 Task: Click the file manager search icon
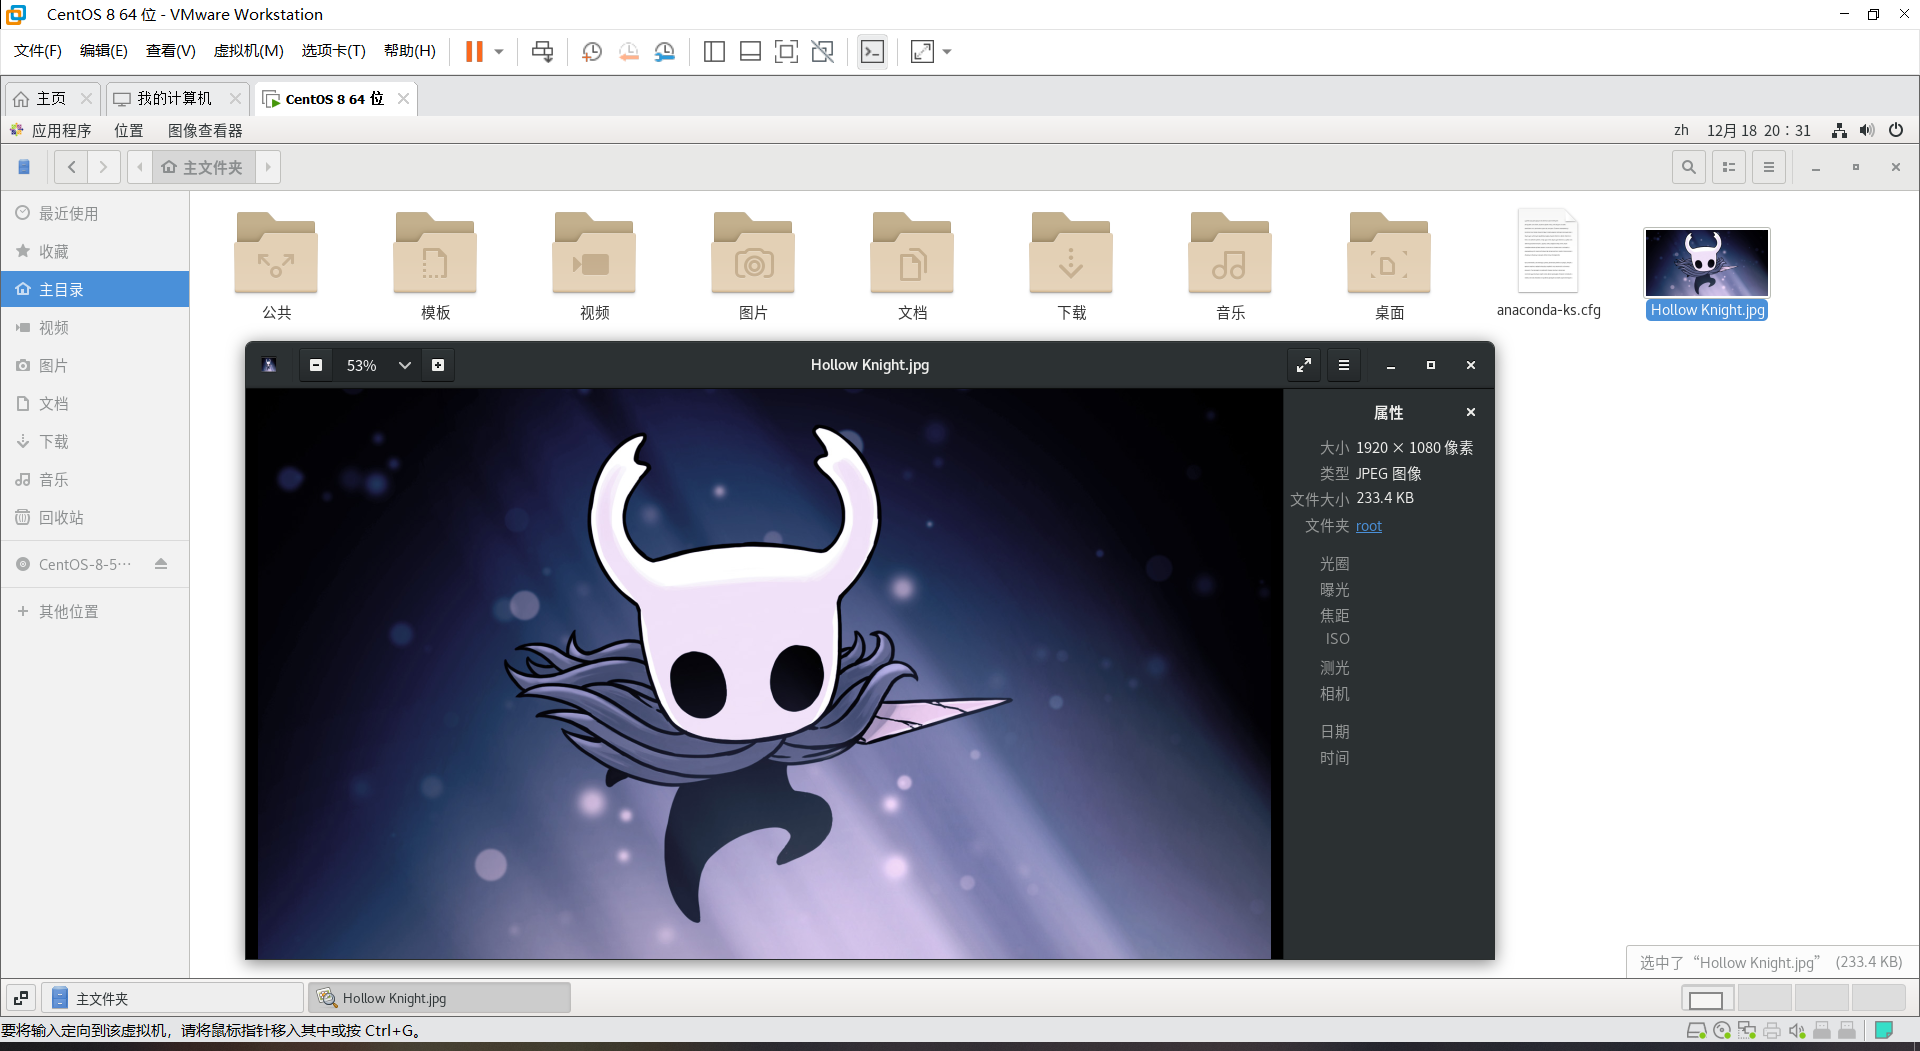point(1688,167)
